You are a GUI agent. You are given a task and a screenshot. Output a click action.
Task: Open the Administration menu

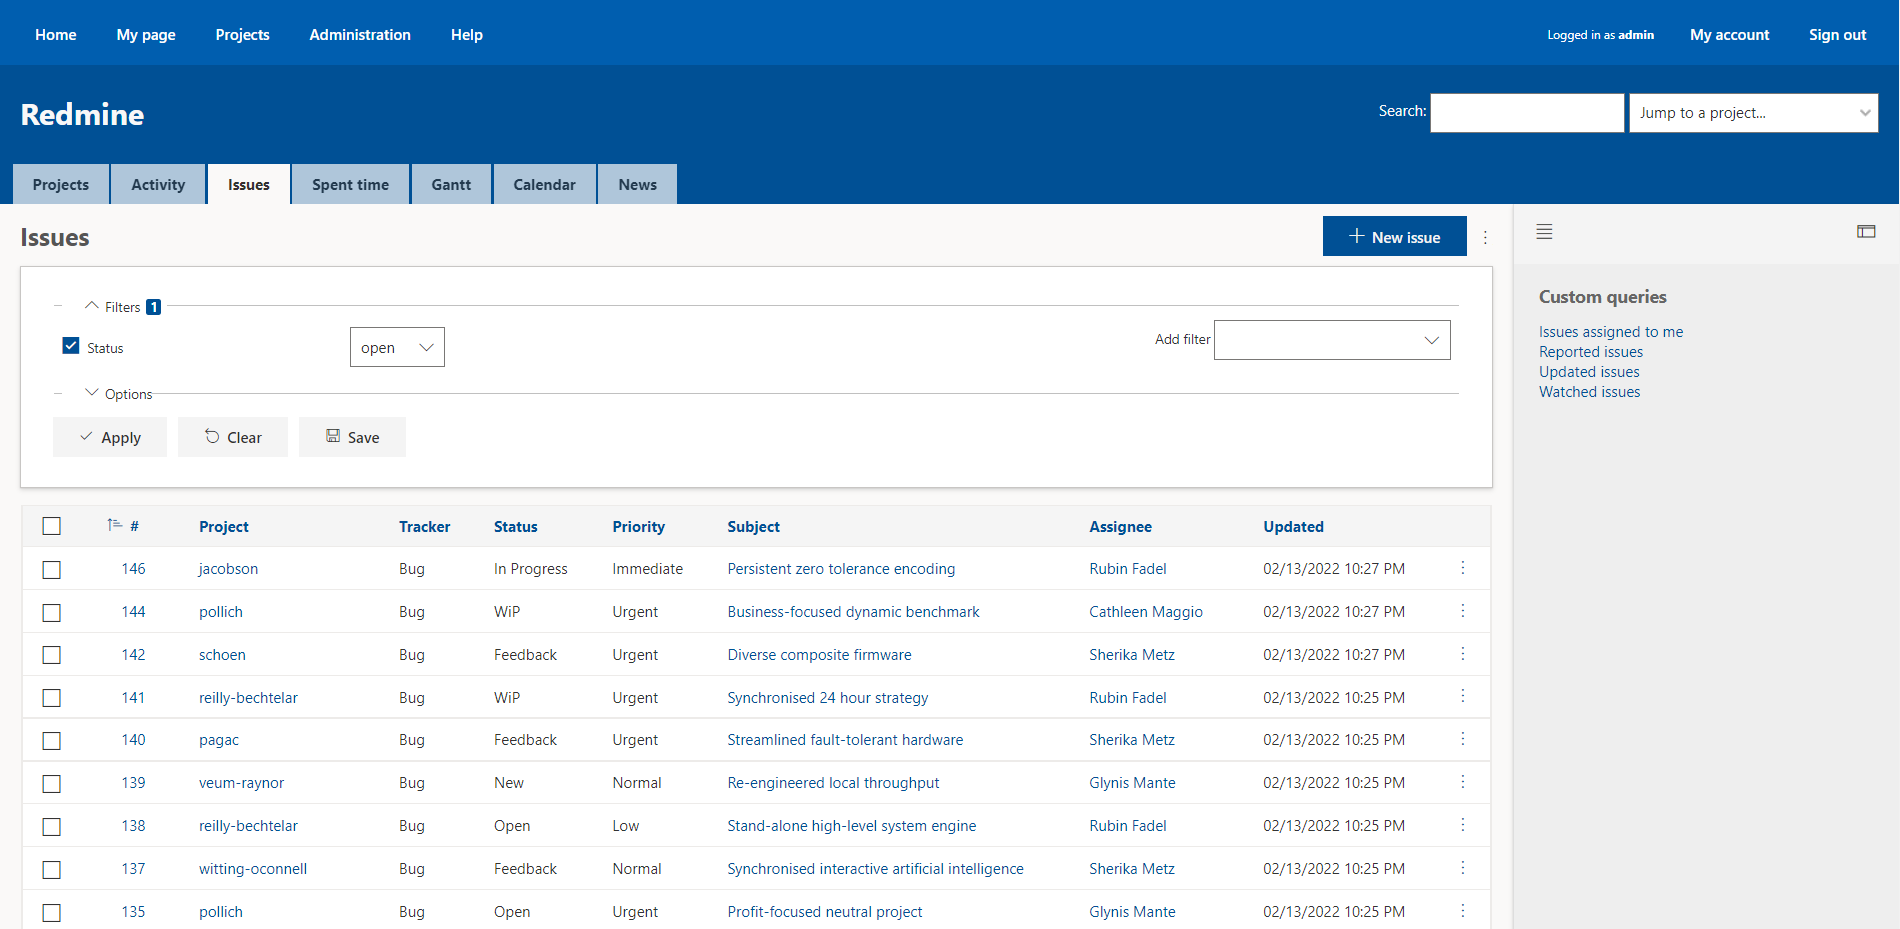coord(360,34)
